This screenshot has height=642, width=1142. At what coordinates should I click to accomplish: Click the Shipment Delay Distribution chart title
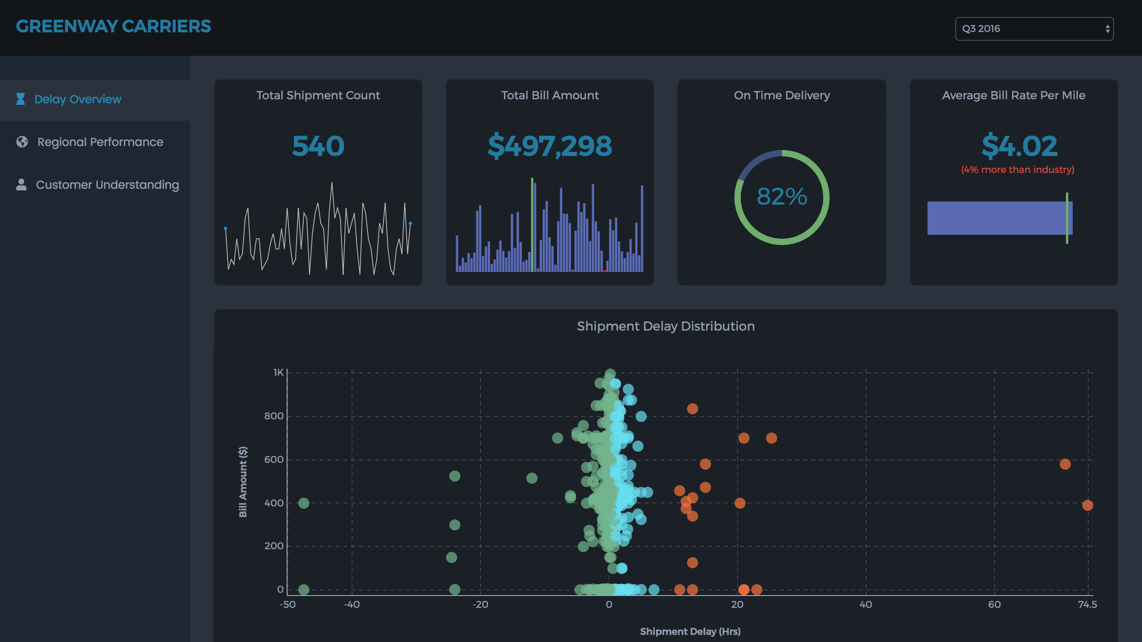click(x=666, y=326)
